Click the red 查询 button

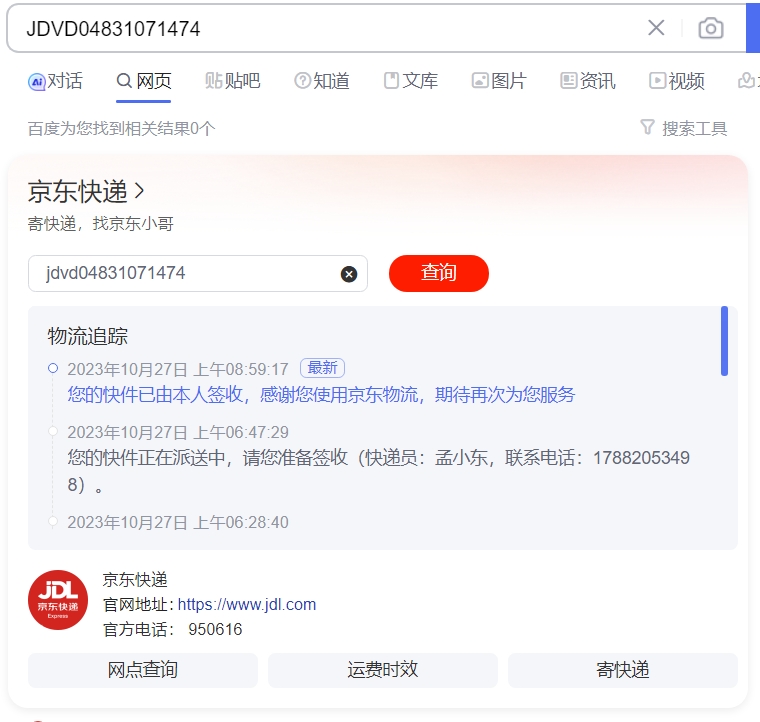439,273
